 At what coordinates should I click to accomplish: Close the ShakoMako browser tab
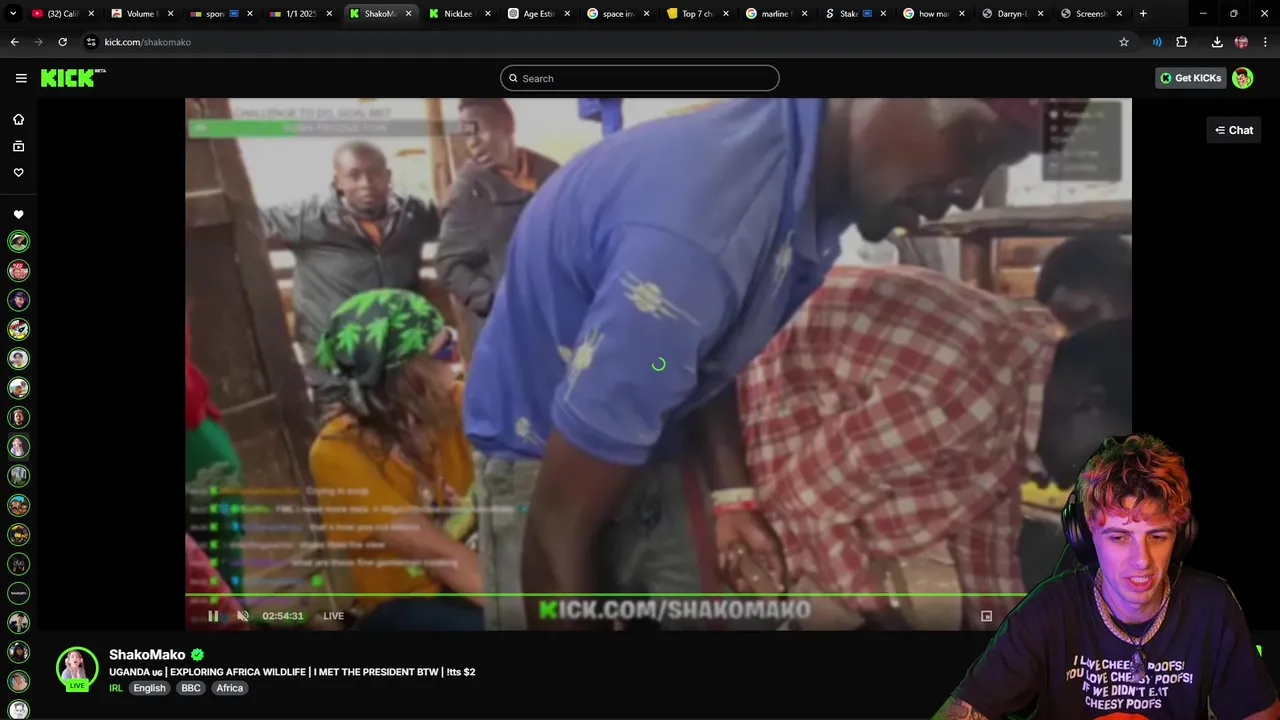408,14
